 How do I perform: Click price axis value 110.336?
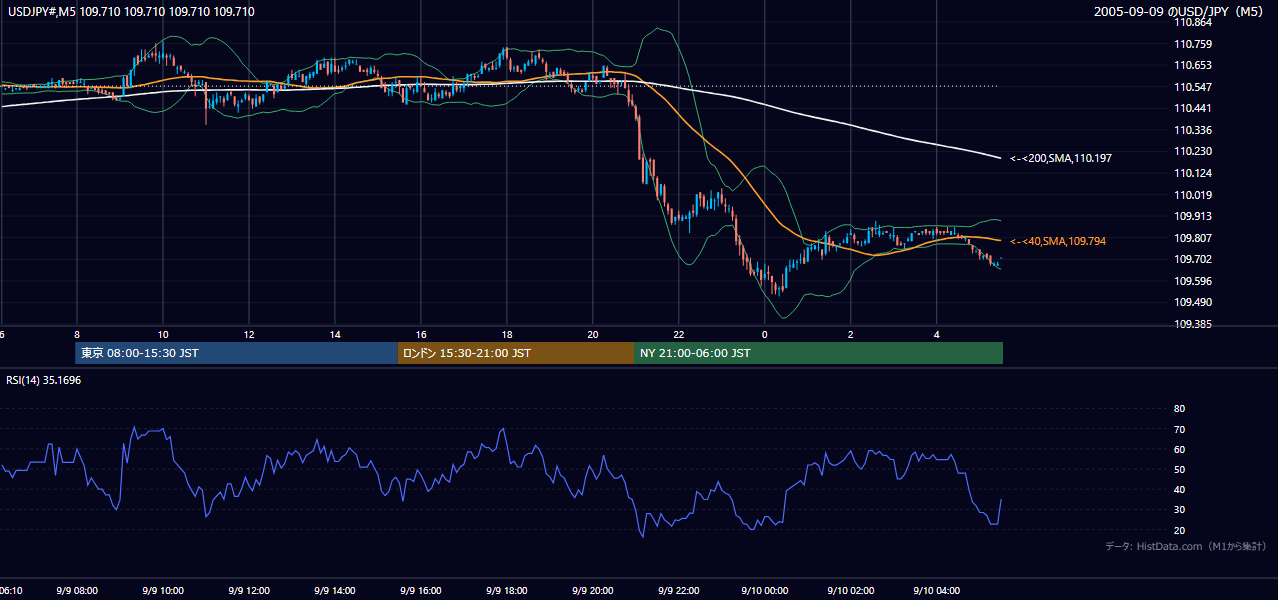coord(1194,130)
